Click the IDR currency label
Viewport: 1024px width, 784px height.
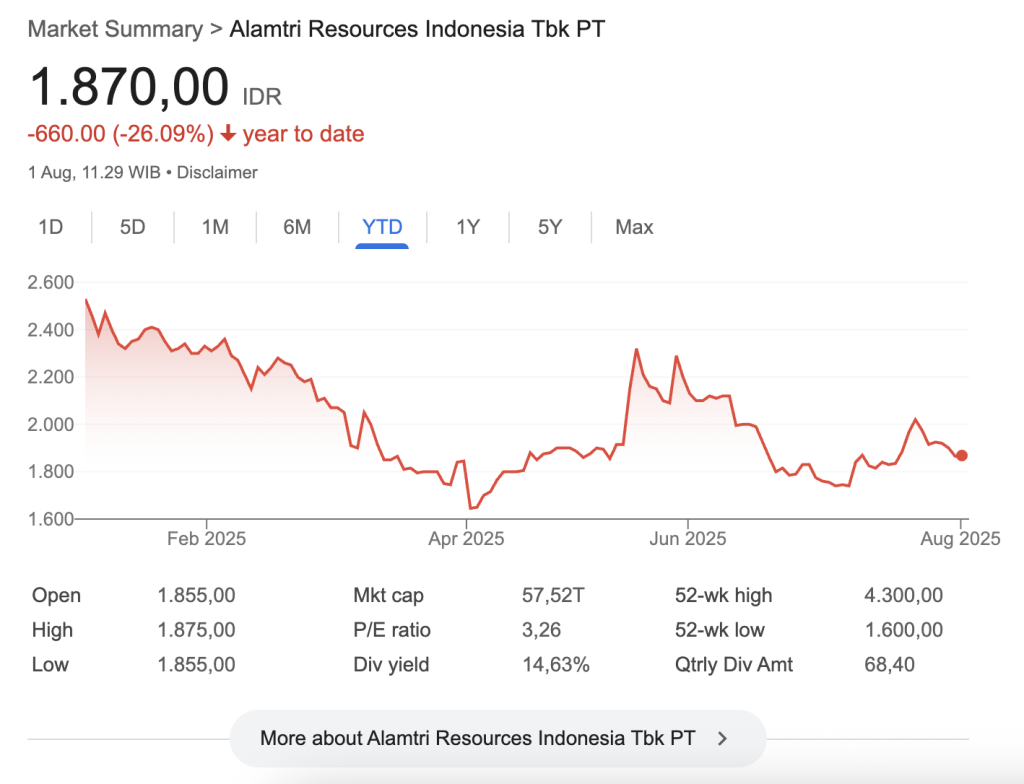point(262,97)
